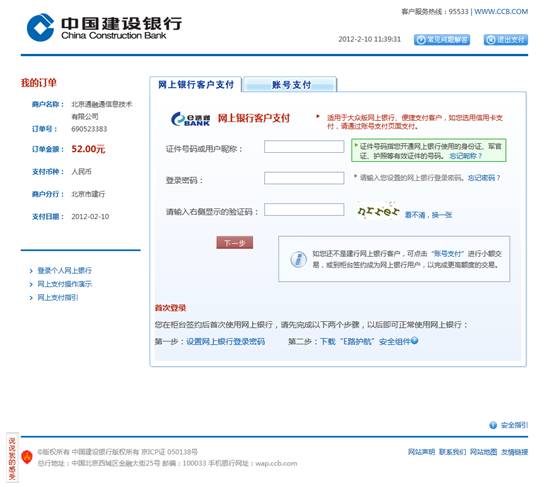Open 网站声明 footer link

click(421, 452)
